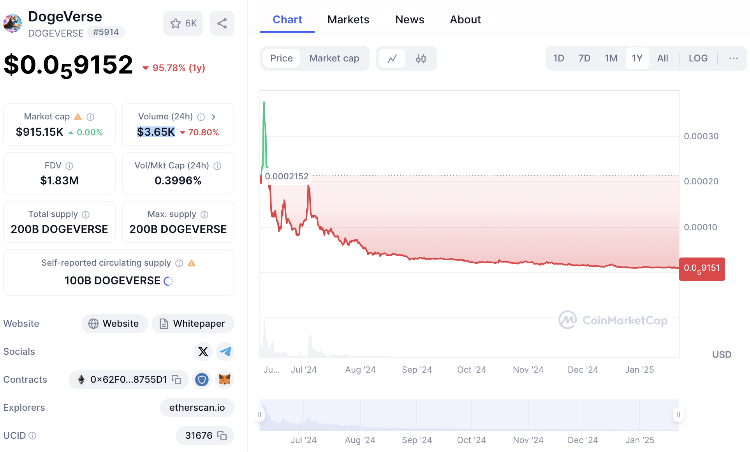Switch to the News tab
Image resolution: width=750 pixels, height=452 pixels.
click(x=409, y=20)
